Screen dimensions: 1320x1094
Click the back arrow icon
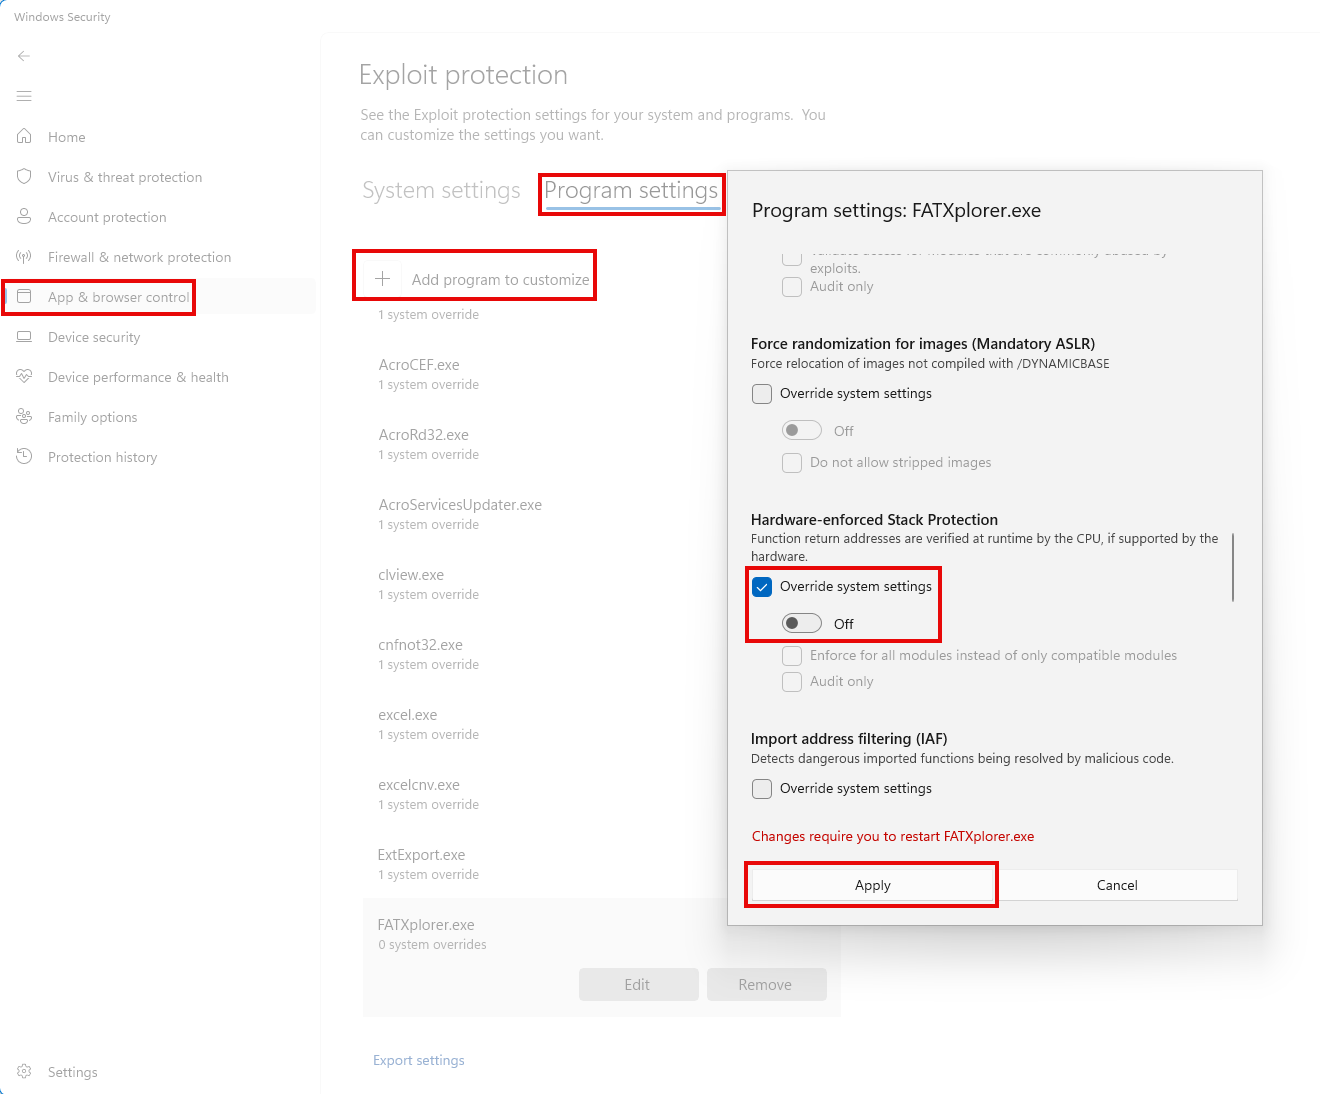point(24,56)
